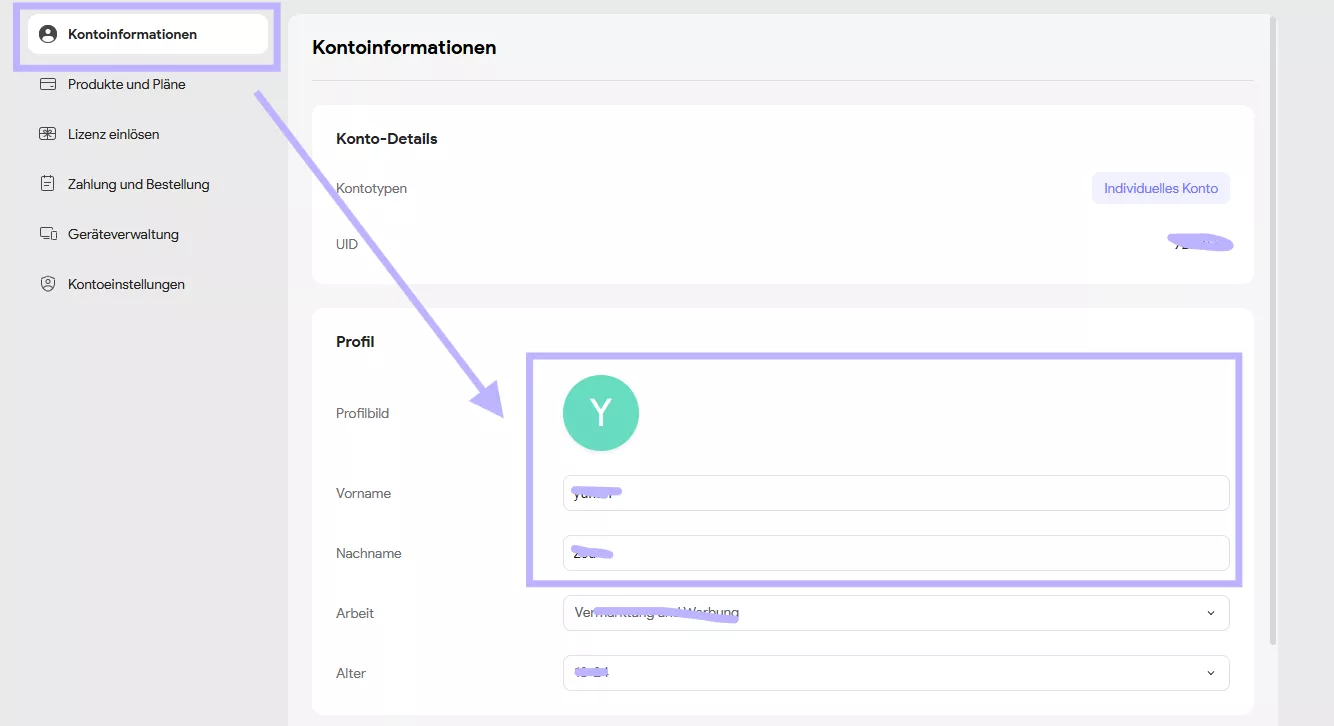1334x726 pixels.
Task: Click the Produkte und Pläne card icon
Action: [47, 84]
